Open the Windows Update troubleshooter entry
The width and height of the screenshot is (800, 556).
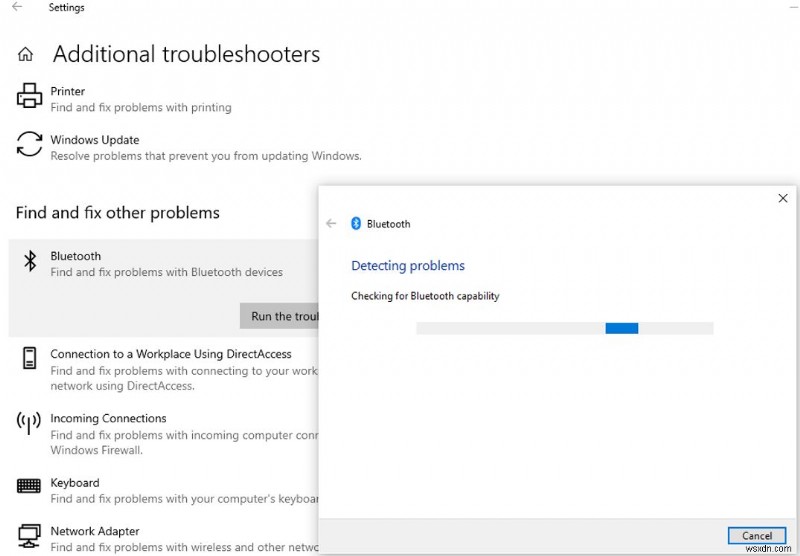[189, 147]
